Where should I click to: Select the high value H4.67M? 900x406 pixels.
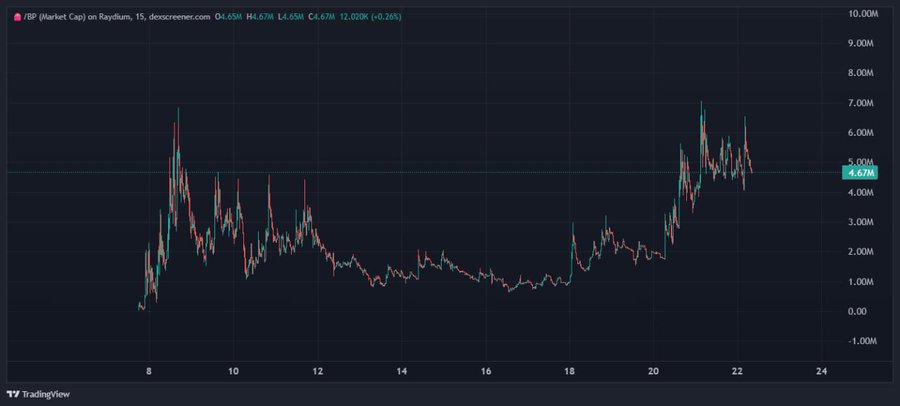click(260, 17)
